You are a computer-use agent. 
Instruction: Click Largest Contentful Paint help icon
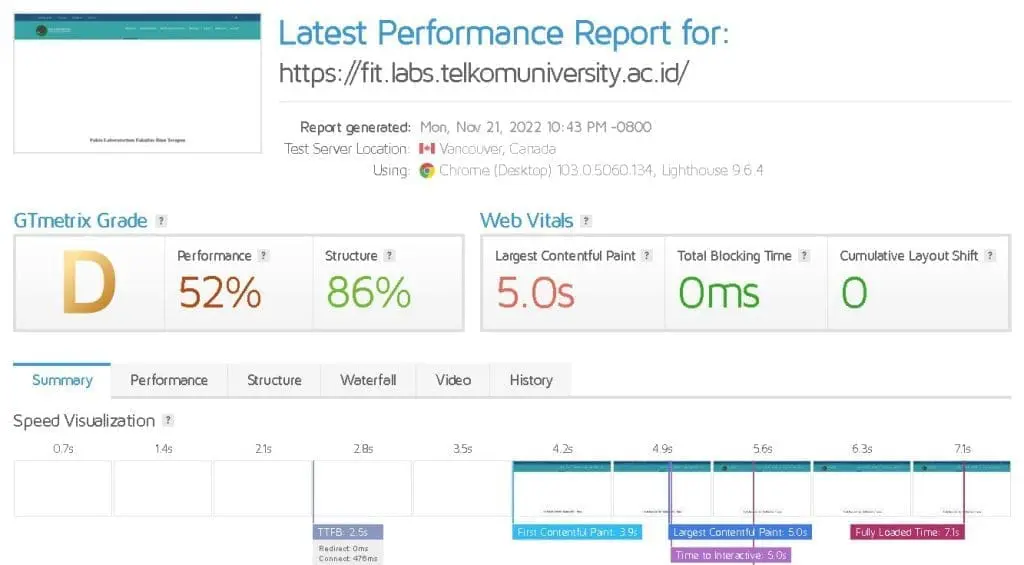647,255
